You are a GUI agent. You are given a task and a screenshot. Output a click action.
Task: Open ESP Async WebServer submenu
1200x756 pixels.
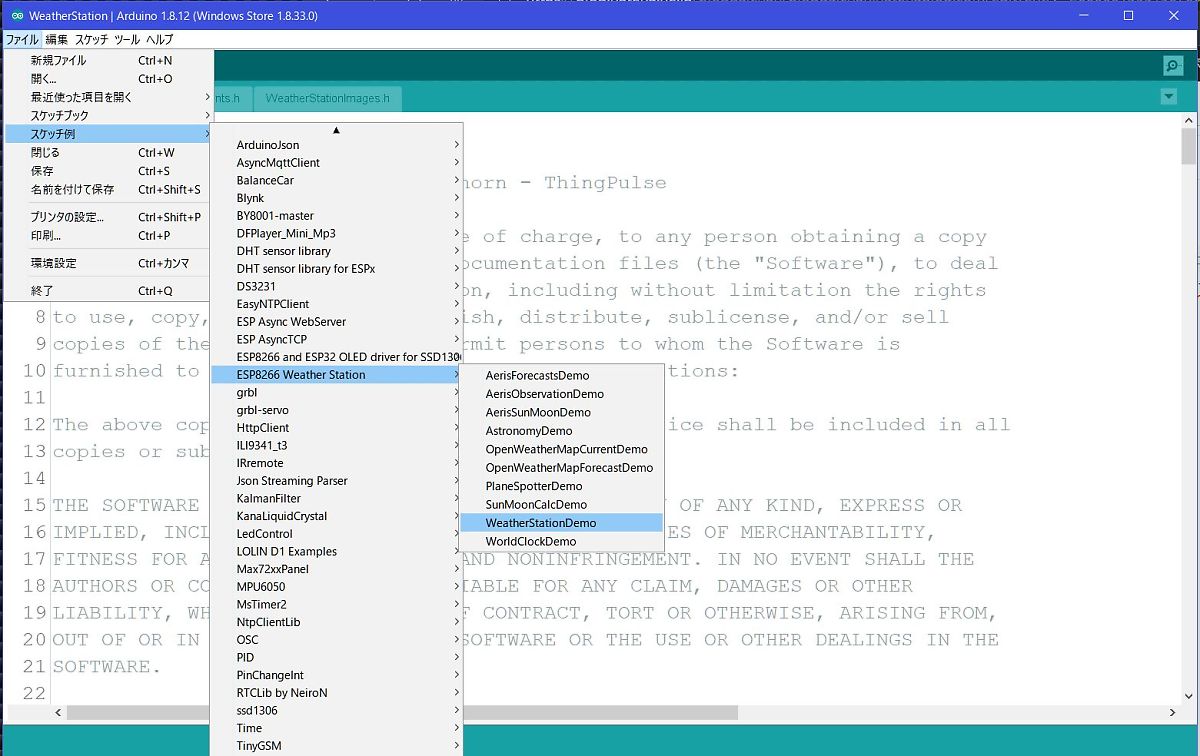pos(336,322)
